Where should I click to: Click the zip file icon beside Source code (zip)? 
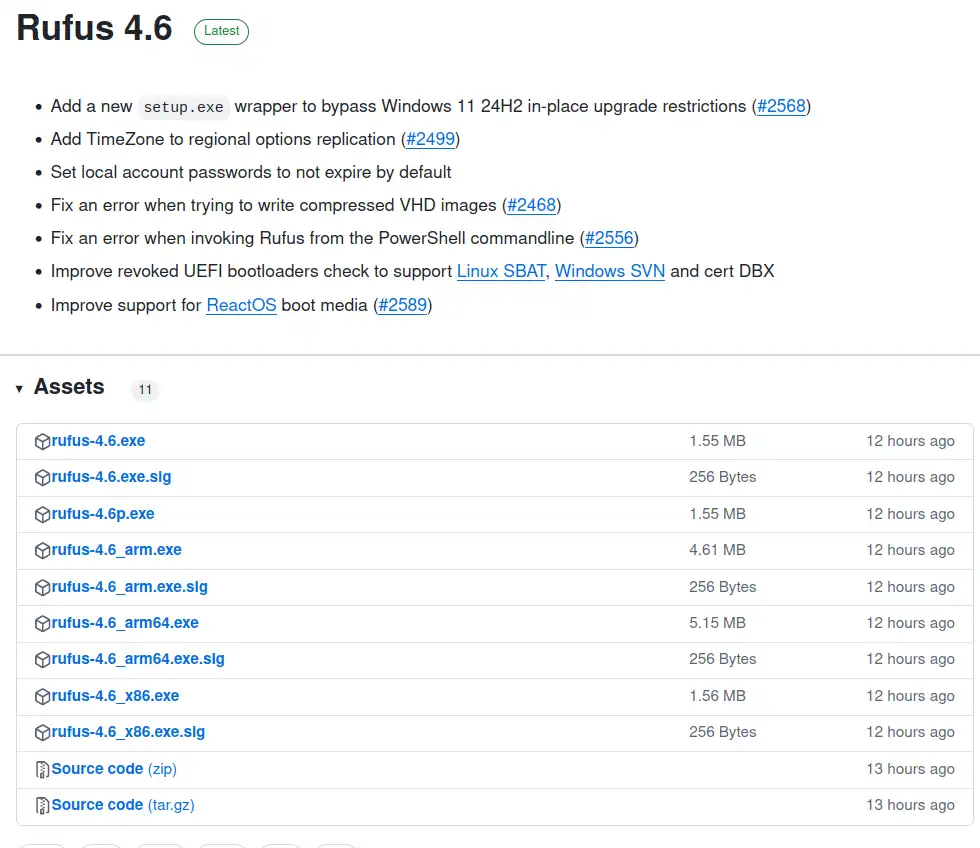pos(42,769)
